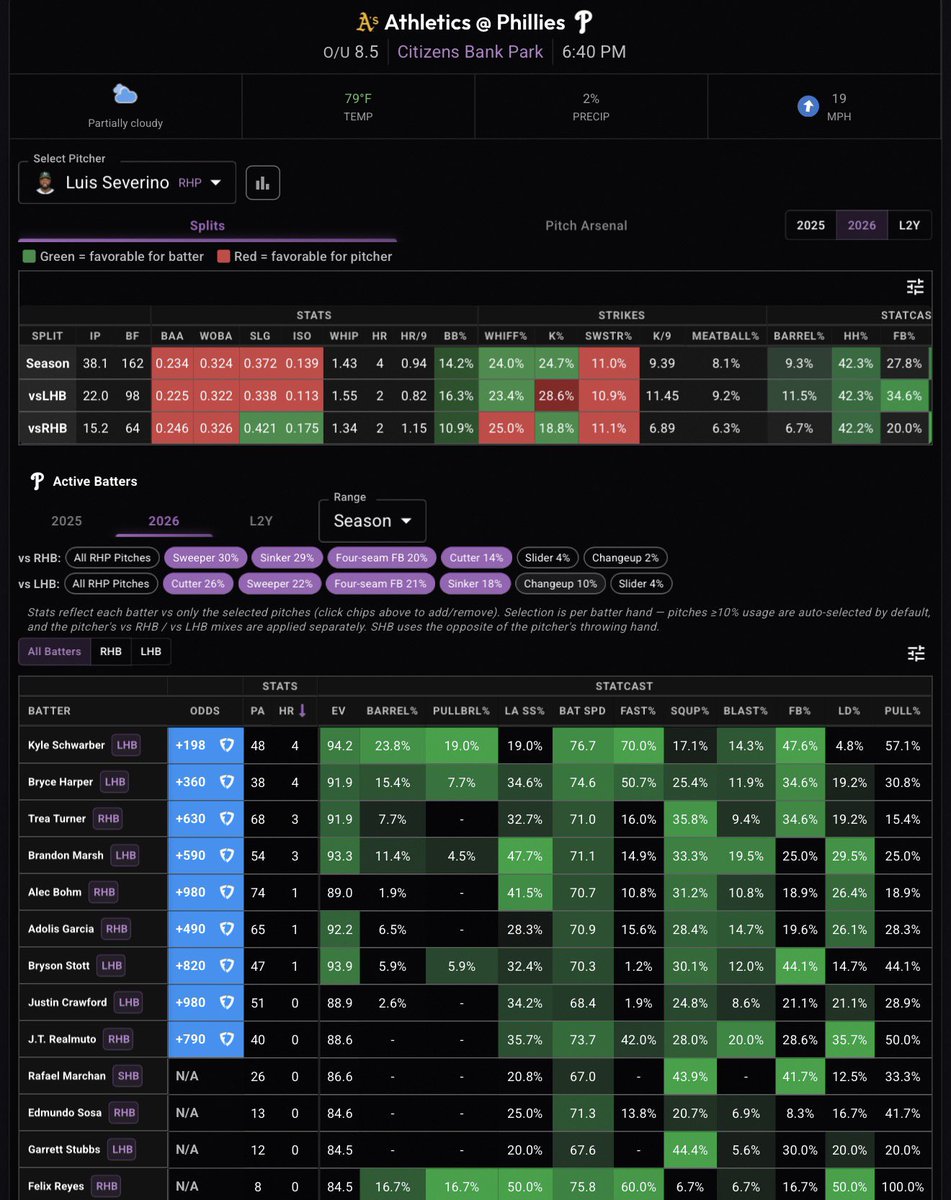Viewport: 951px width, 1200px height.
Task: Filter batters to LHB only
Action: (x=150, y=652)
